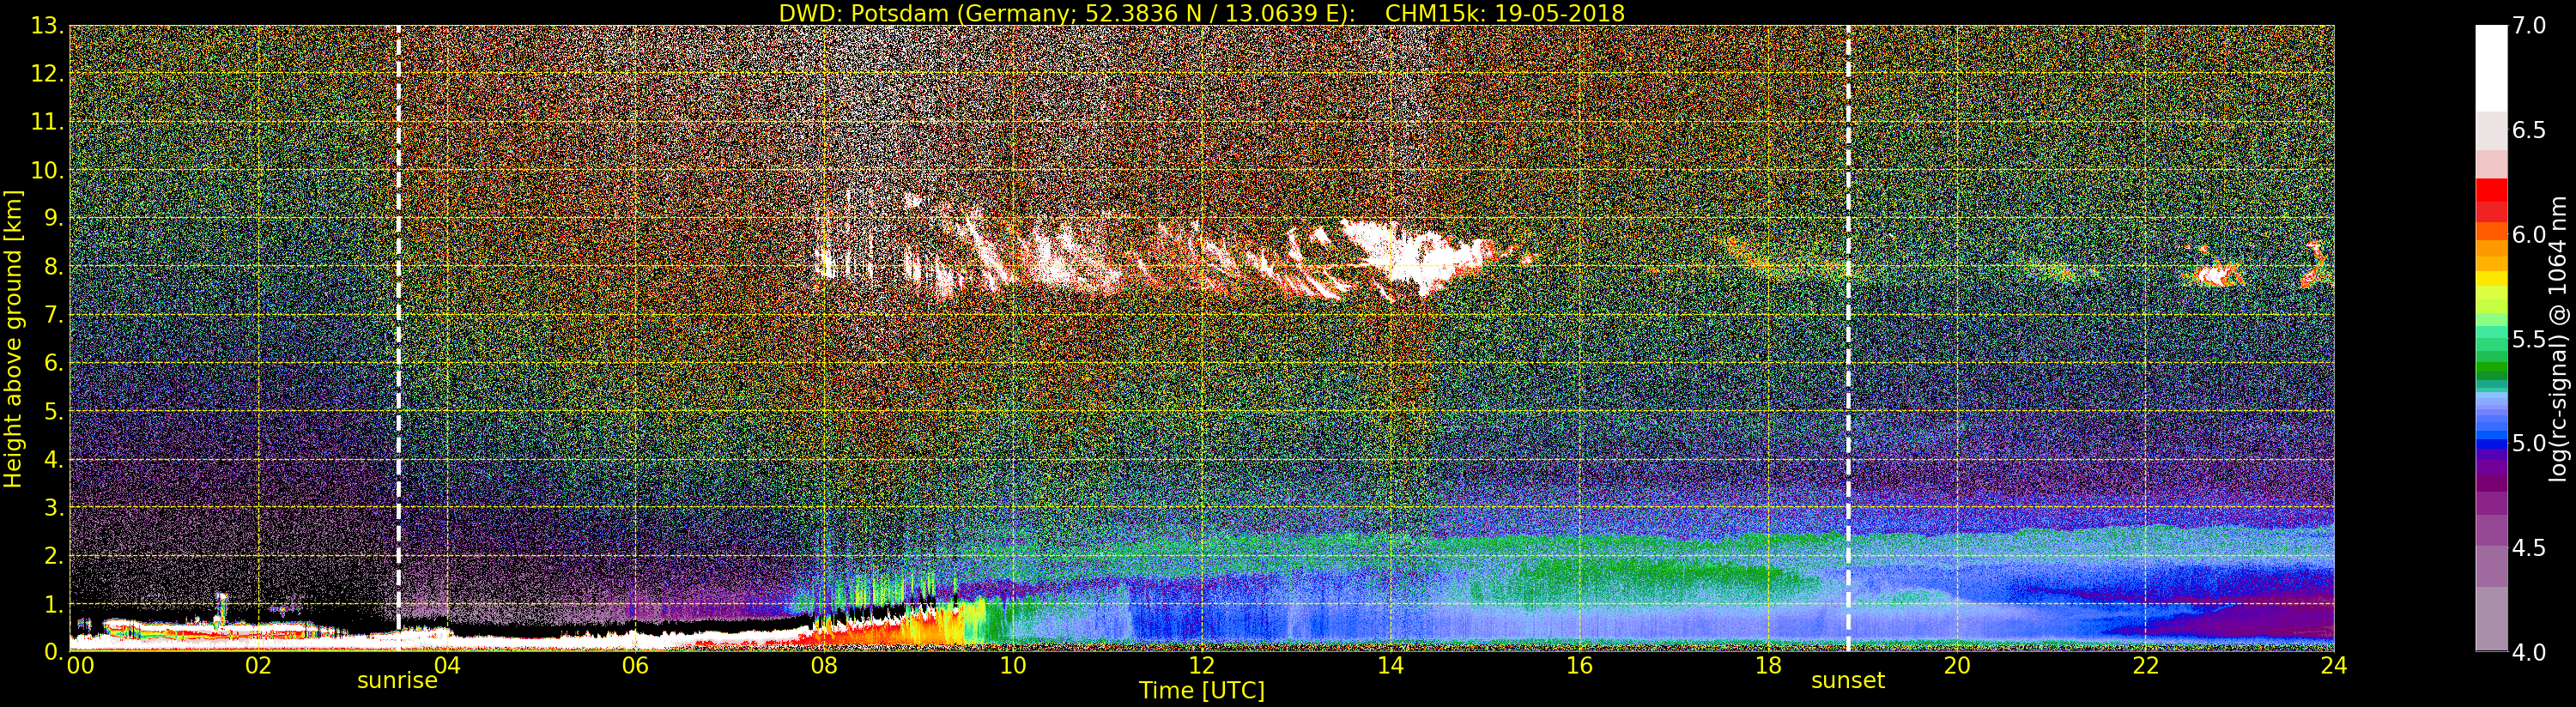Click the 'CHM15k: 19-05-2018' title text
The height and width of the screenshot is (707, 2576).
1505,13
